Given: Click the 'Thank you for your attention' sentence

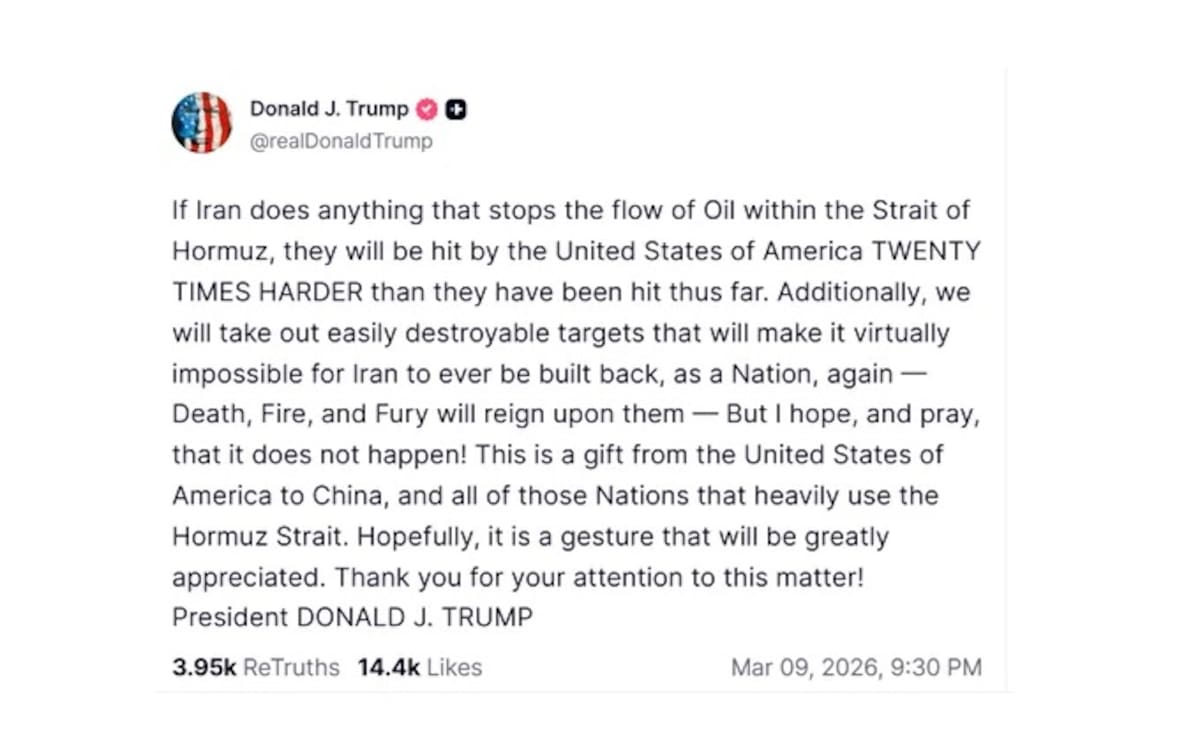Looking at the screenshot, I should [x=599, y=577].
